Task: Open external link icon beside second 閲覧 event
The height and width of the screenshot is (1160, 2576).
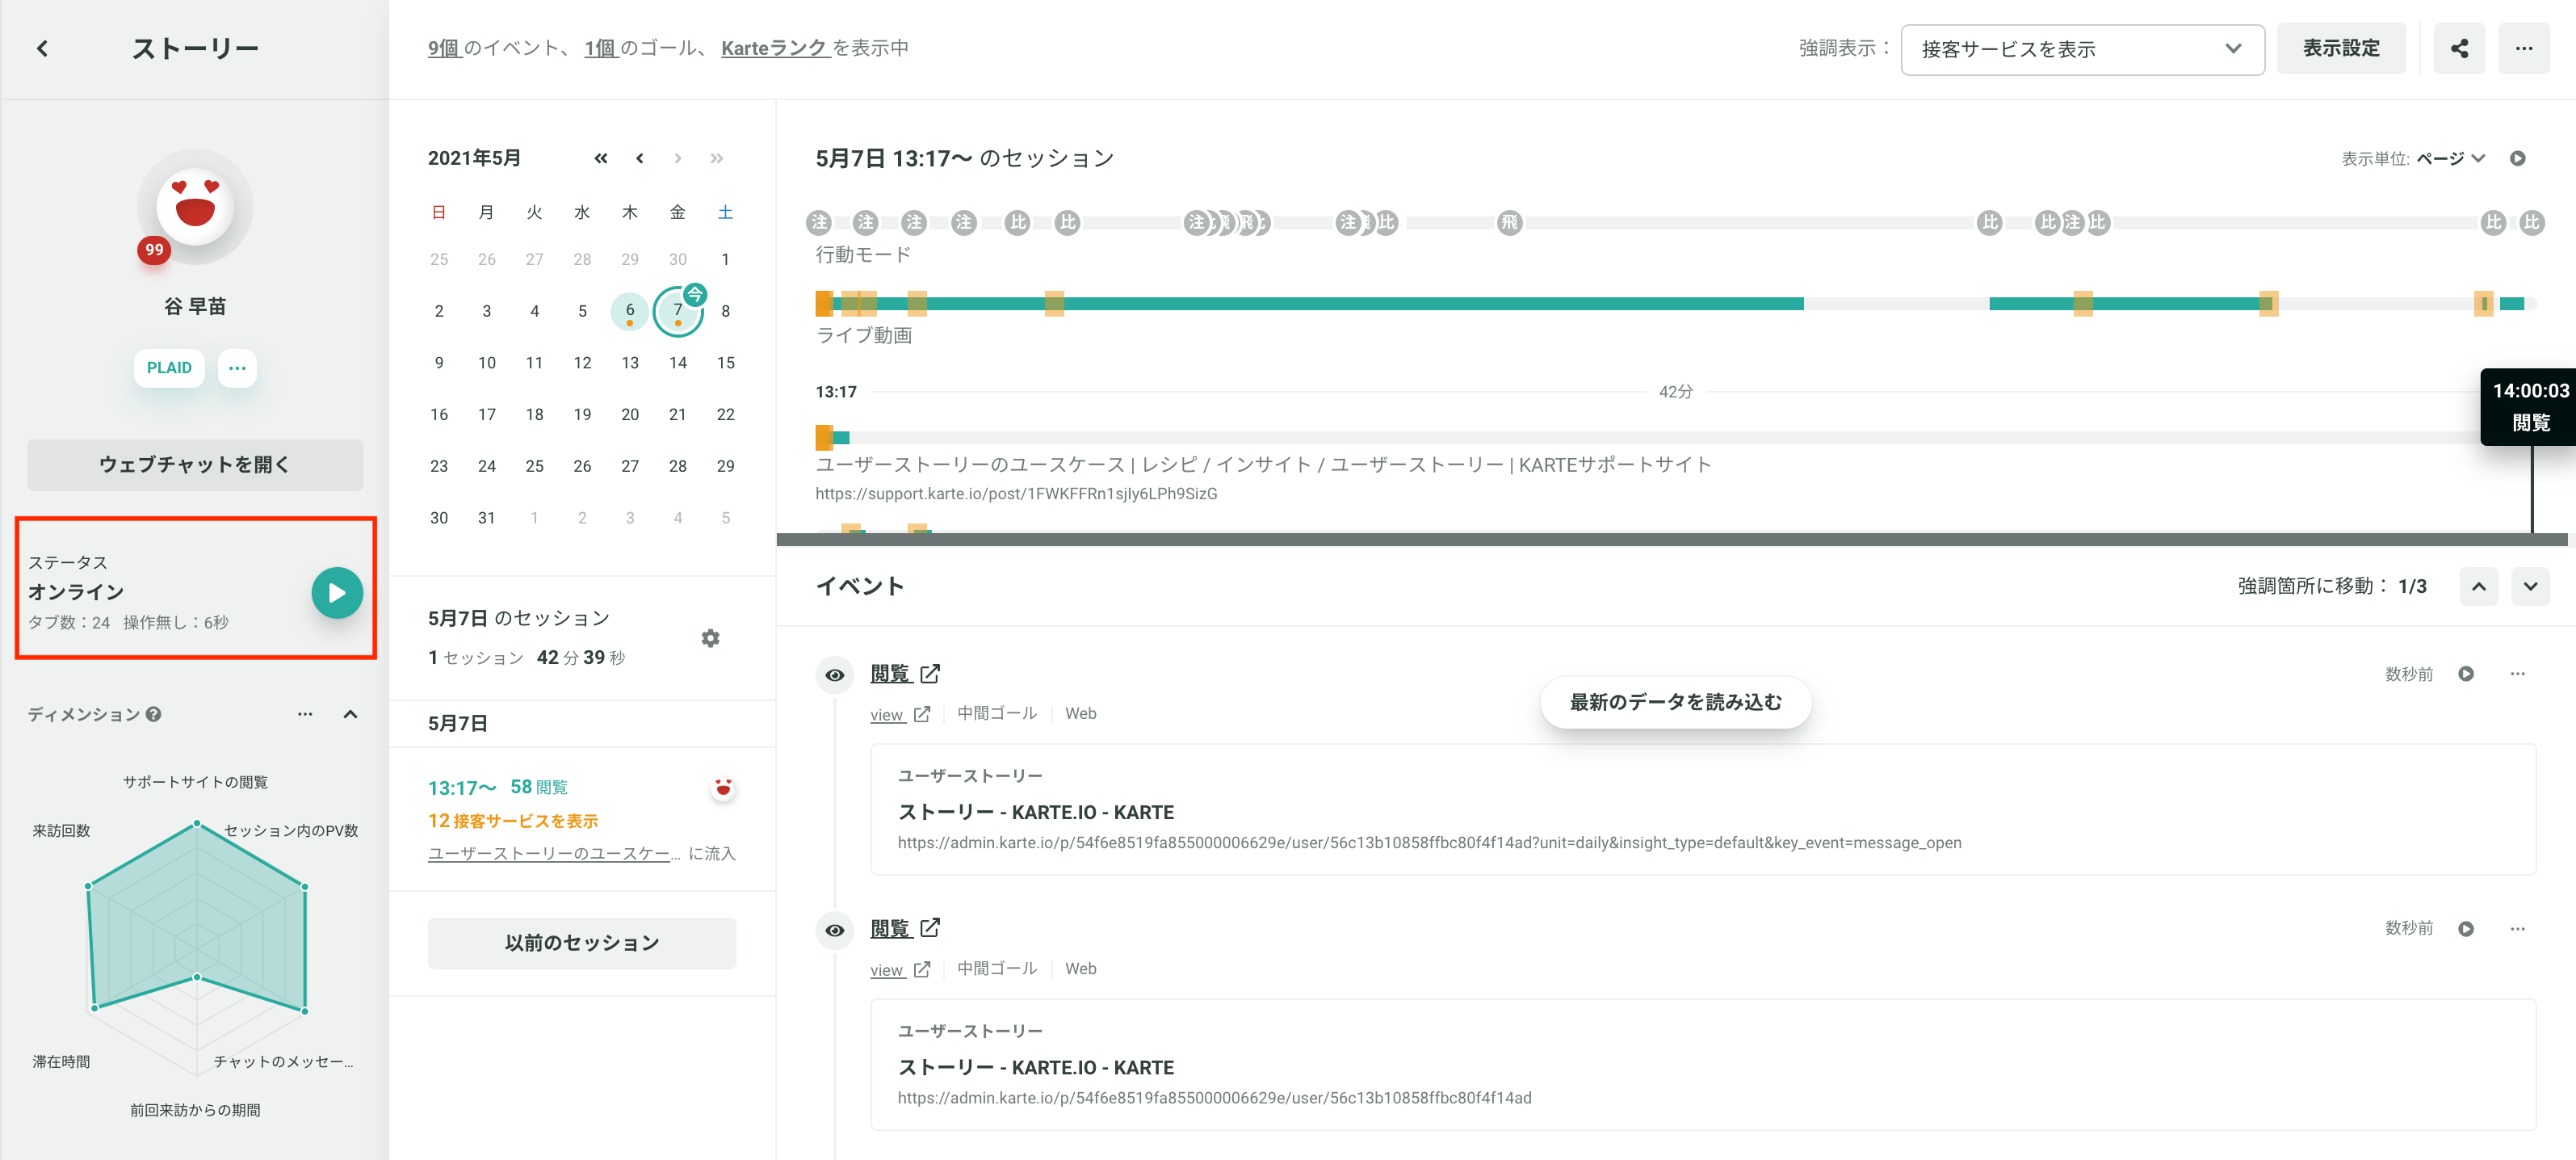Action: click(930, 928)
